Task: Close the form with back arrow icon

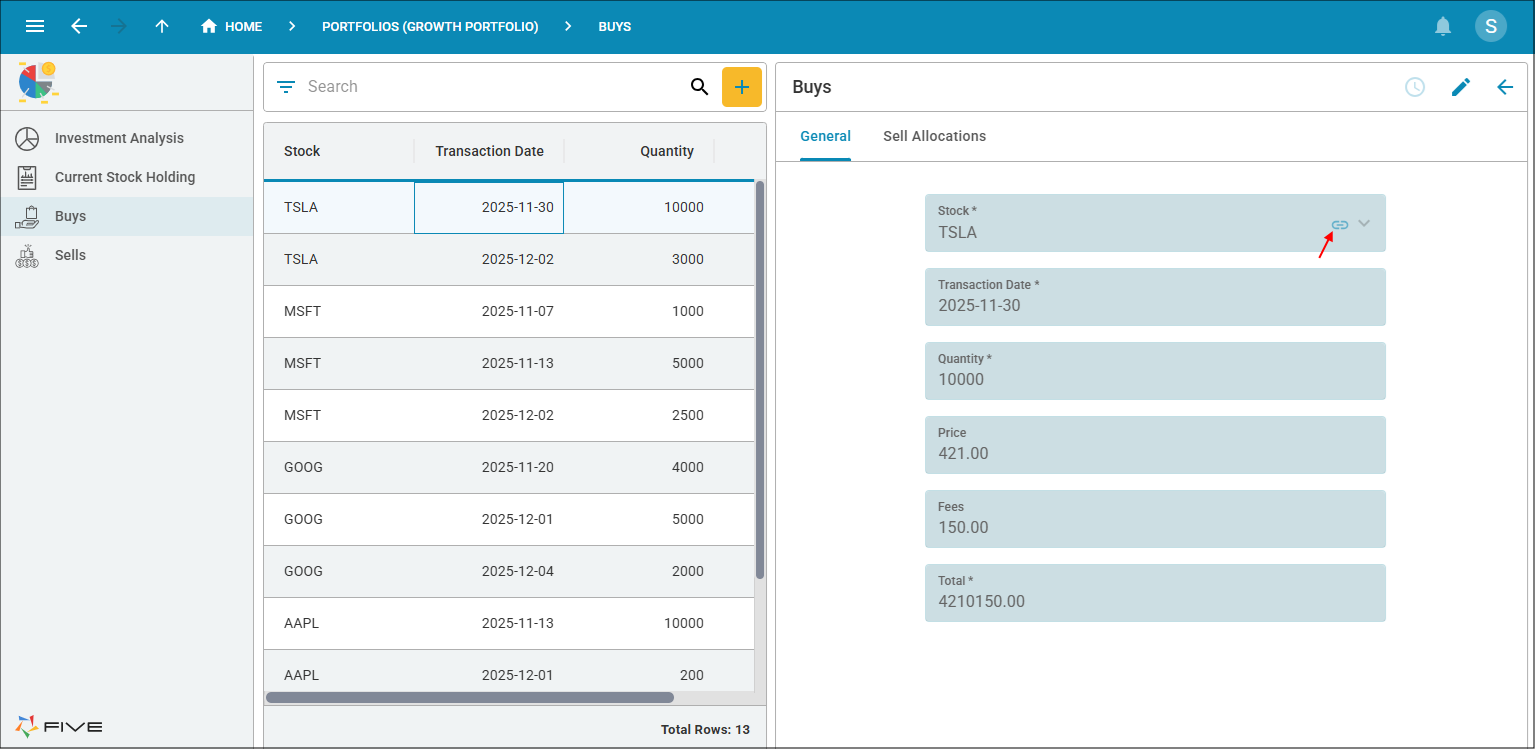Action: coord(1505,87)
